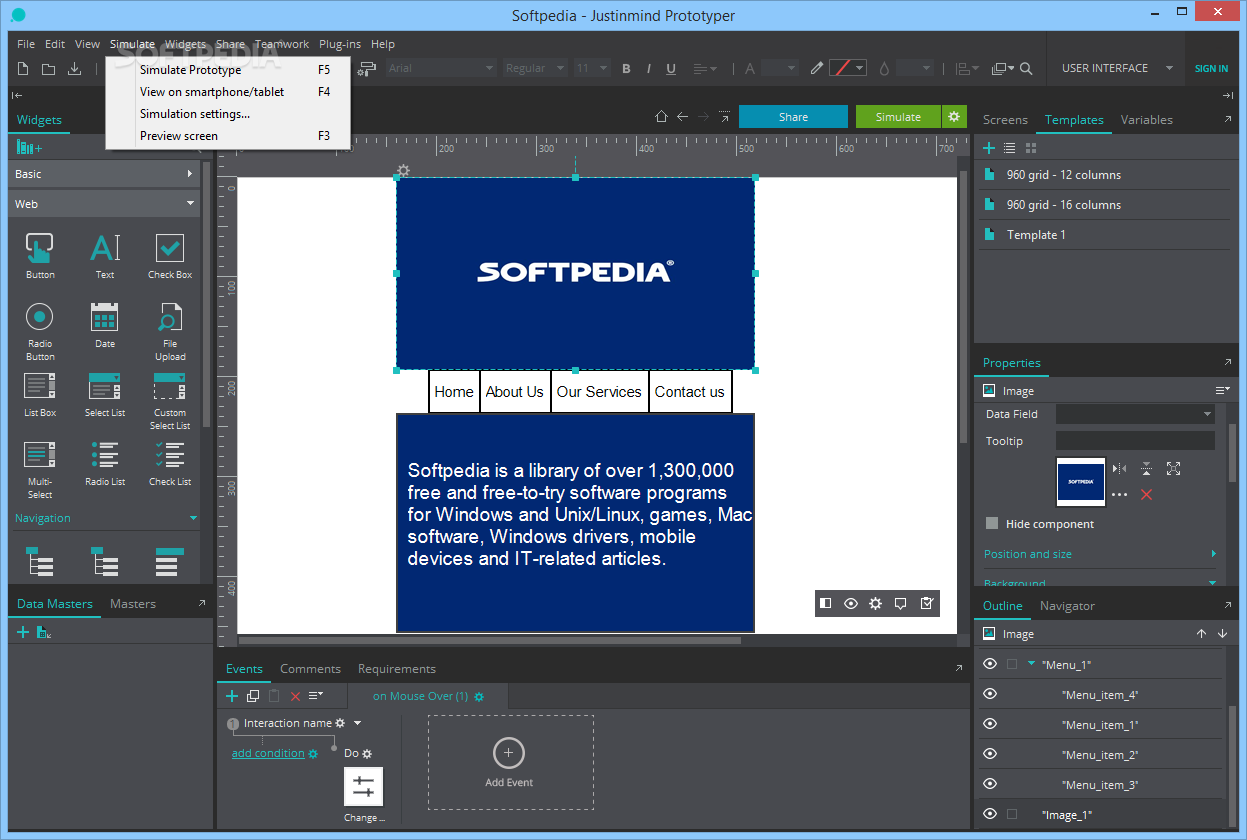1247x840 pixels.
Task: Delete event with red X in Events
Action: 295,696
